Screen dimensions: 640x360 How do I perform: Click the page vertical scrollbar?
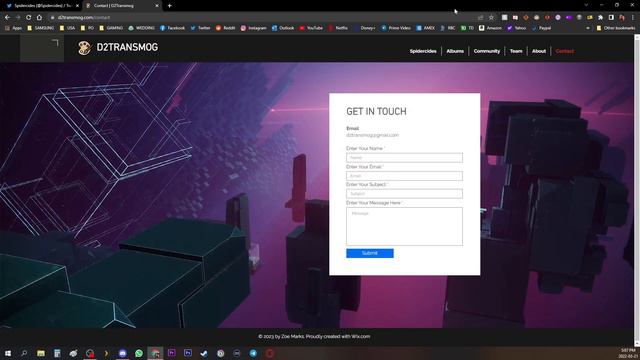pos(637,191)
